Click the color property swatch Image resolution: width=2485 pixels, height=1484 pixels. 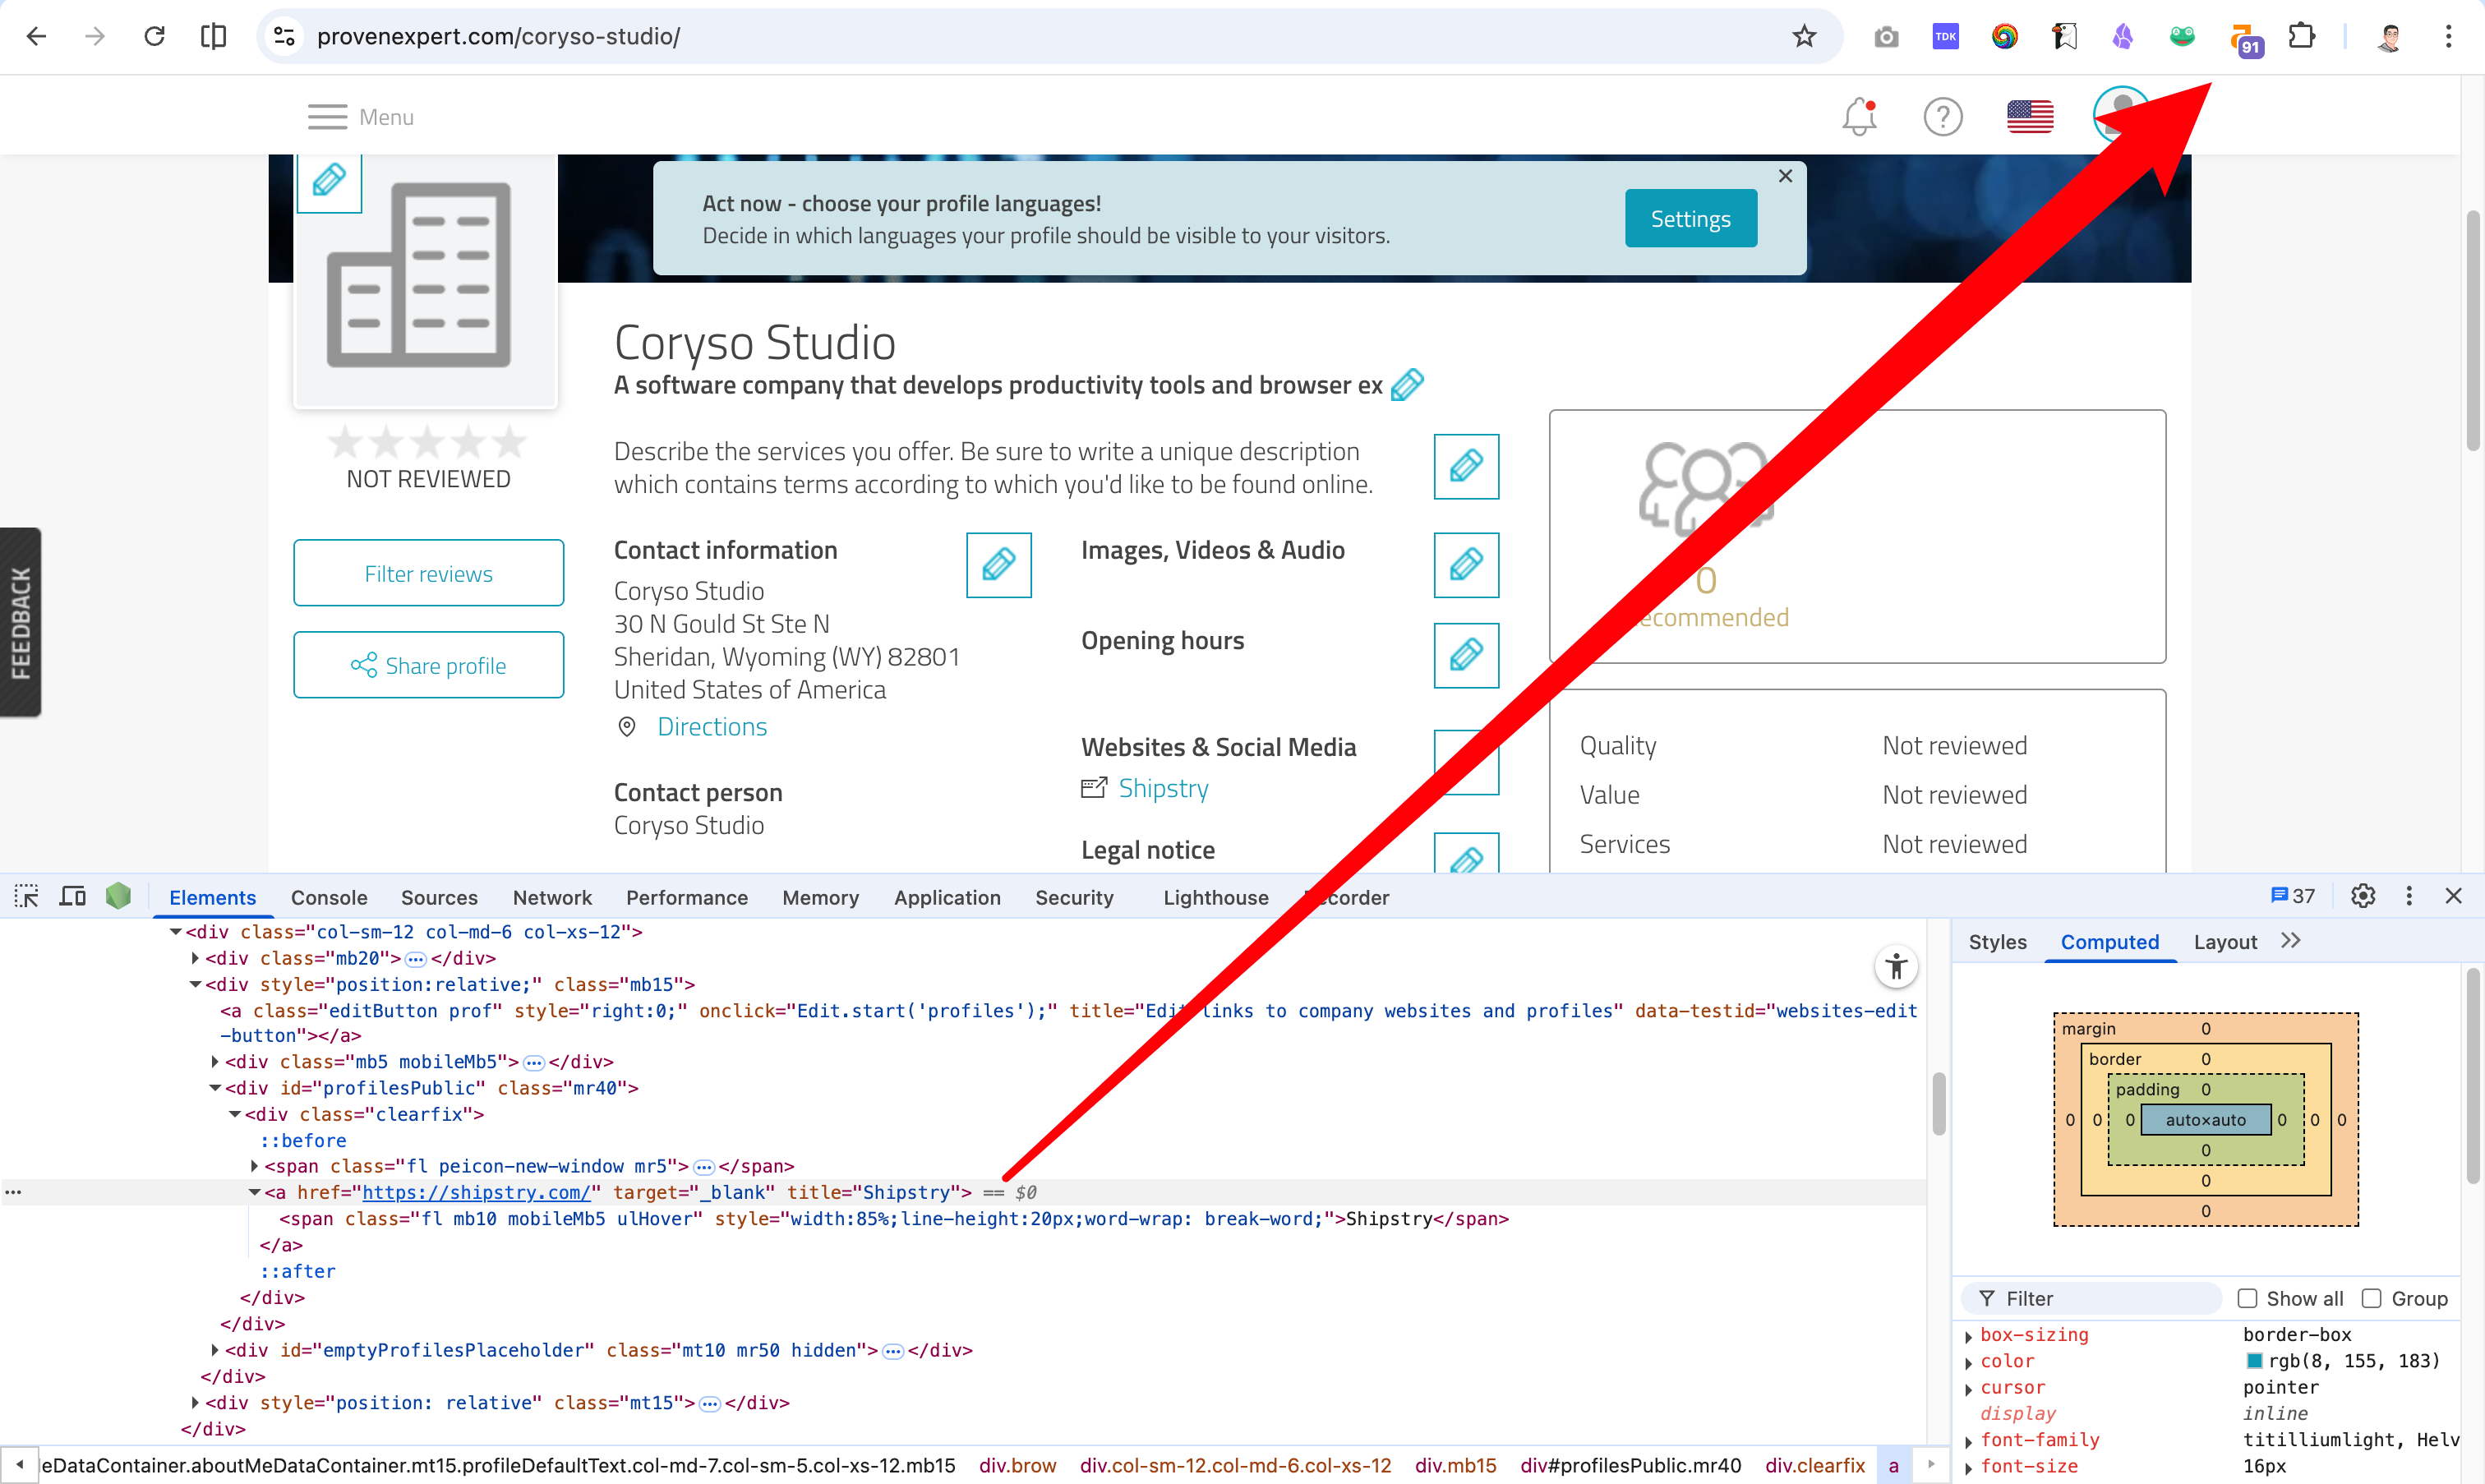tap(2254, 1361)
